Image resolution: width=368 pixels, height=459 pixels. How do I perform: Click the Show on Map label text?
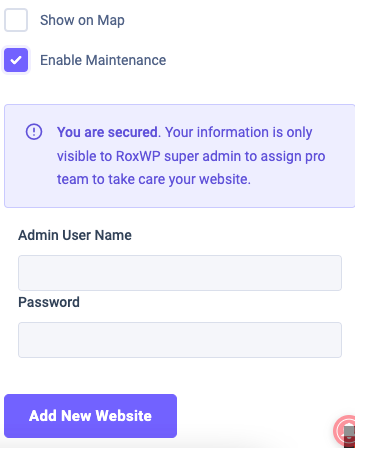82,20
